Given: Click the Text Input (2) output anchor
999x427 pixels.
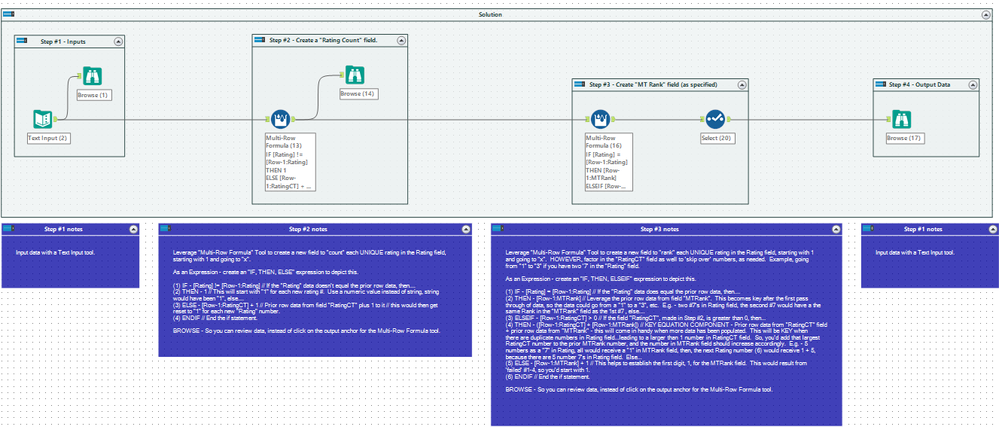Looking at the screenshot, I should coord(55,119).
